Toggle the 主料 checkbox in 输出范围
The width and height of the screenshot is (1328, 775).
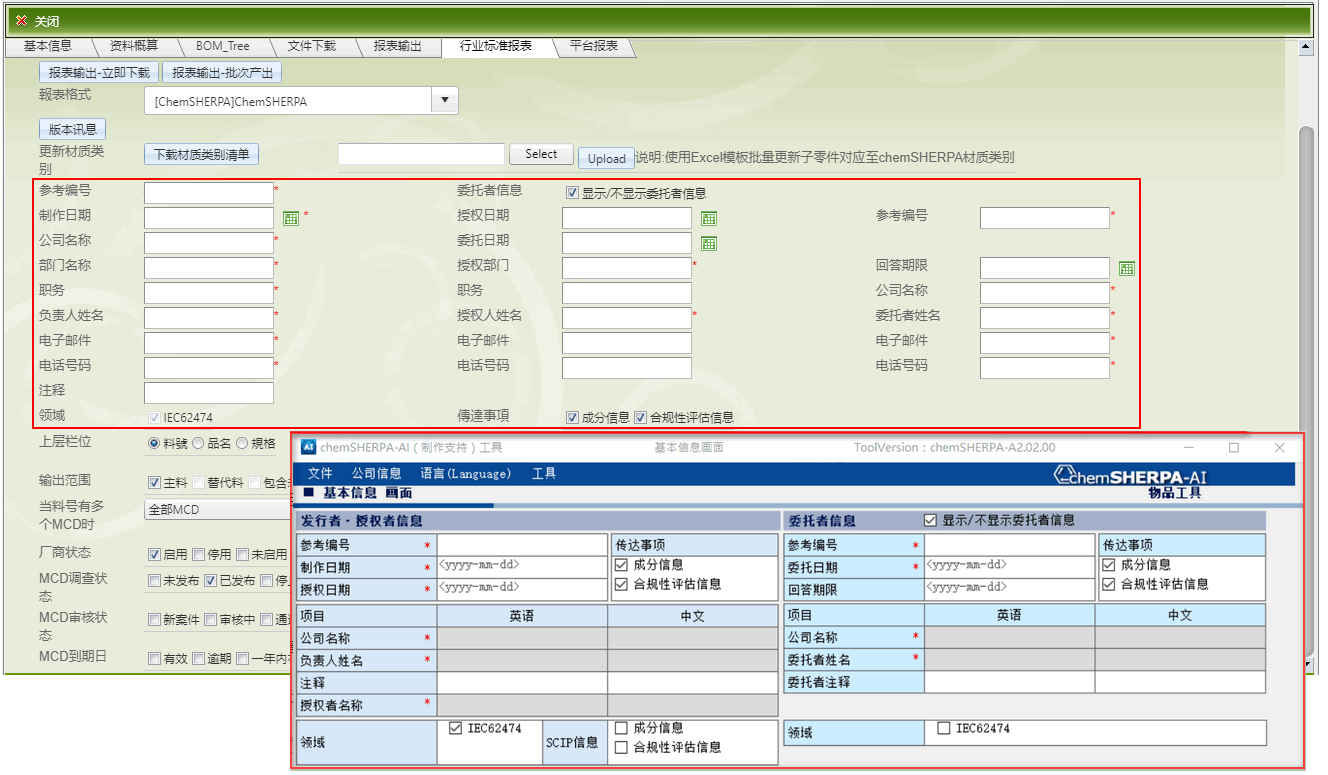pyautogui.click(x=155, y=483)
